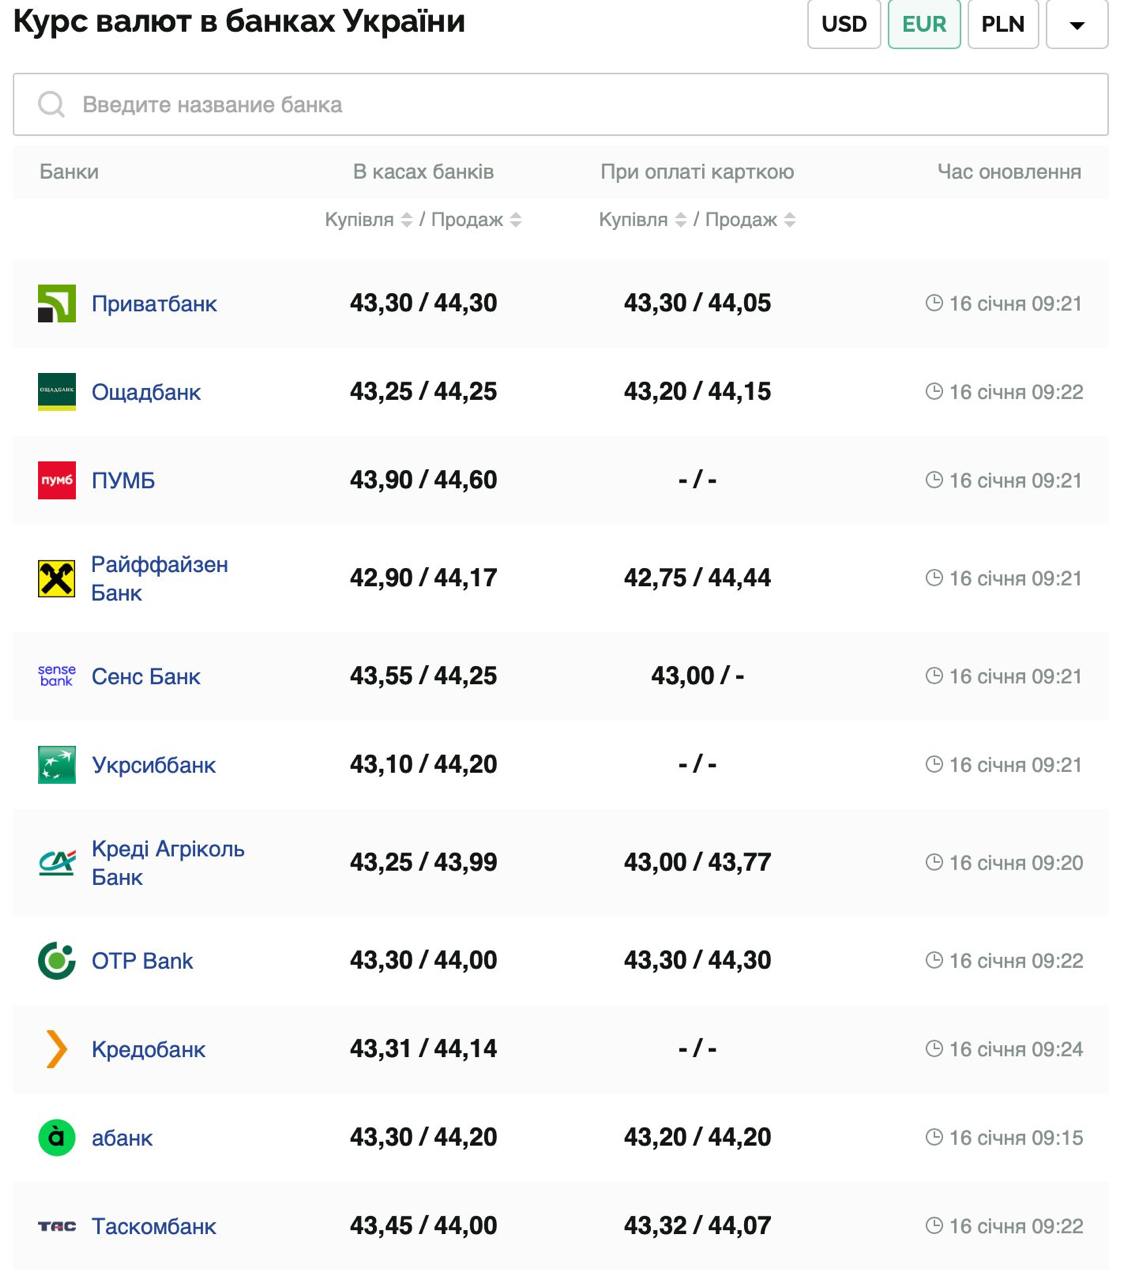The image size is (1128, 1280).
Task: Click the Oschadbank green logo
Action: tap(57, 392)
